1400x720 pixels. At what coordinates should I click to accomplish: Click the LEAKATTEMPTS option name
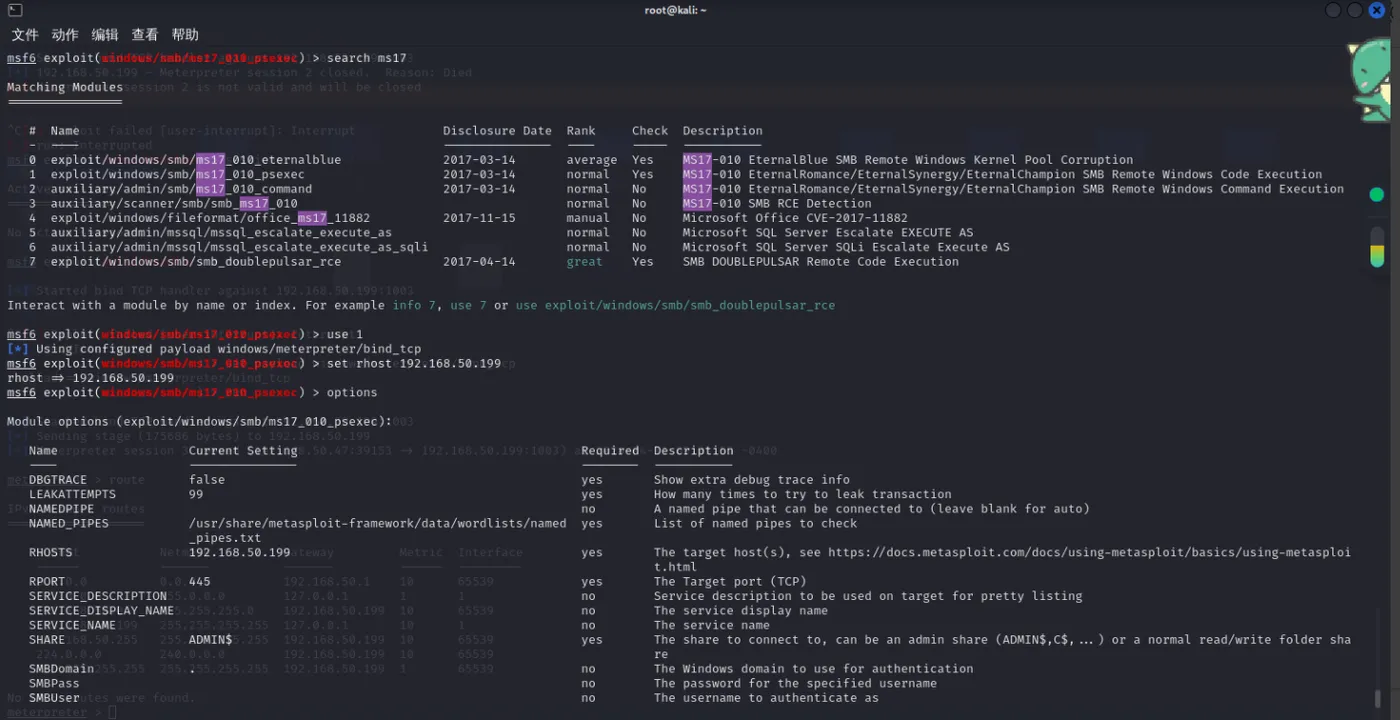(x=72, y=494)
